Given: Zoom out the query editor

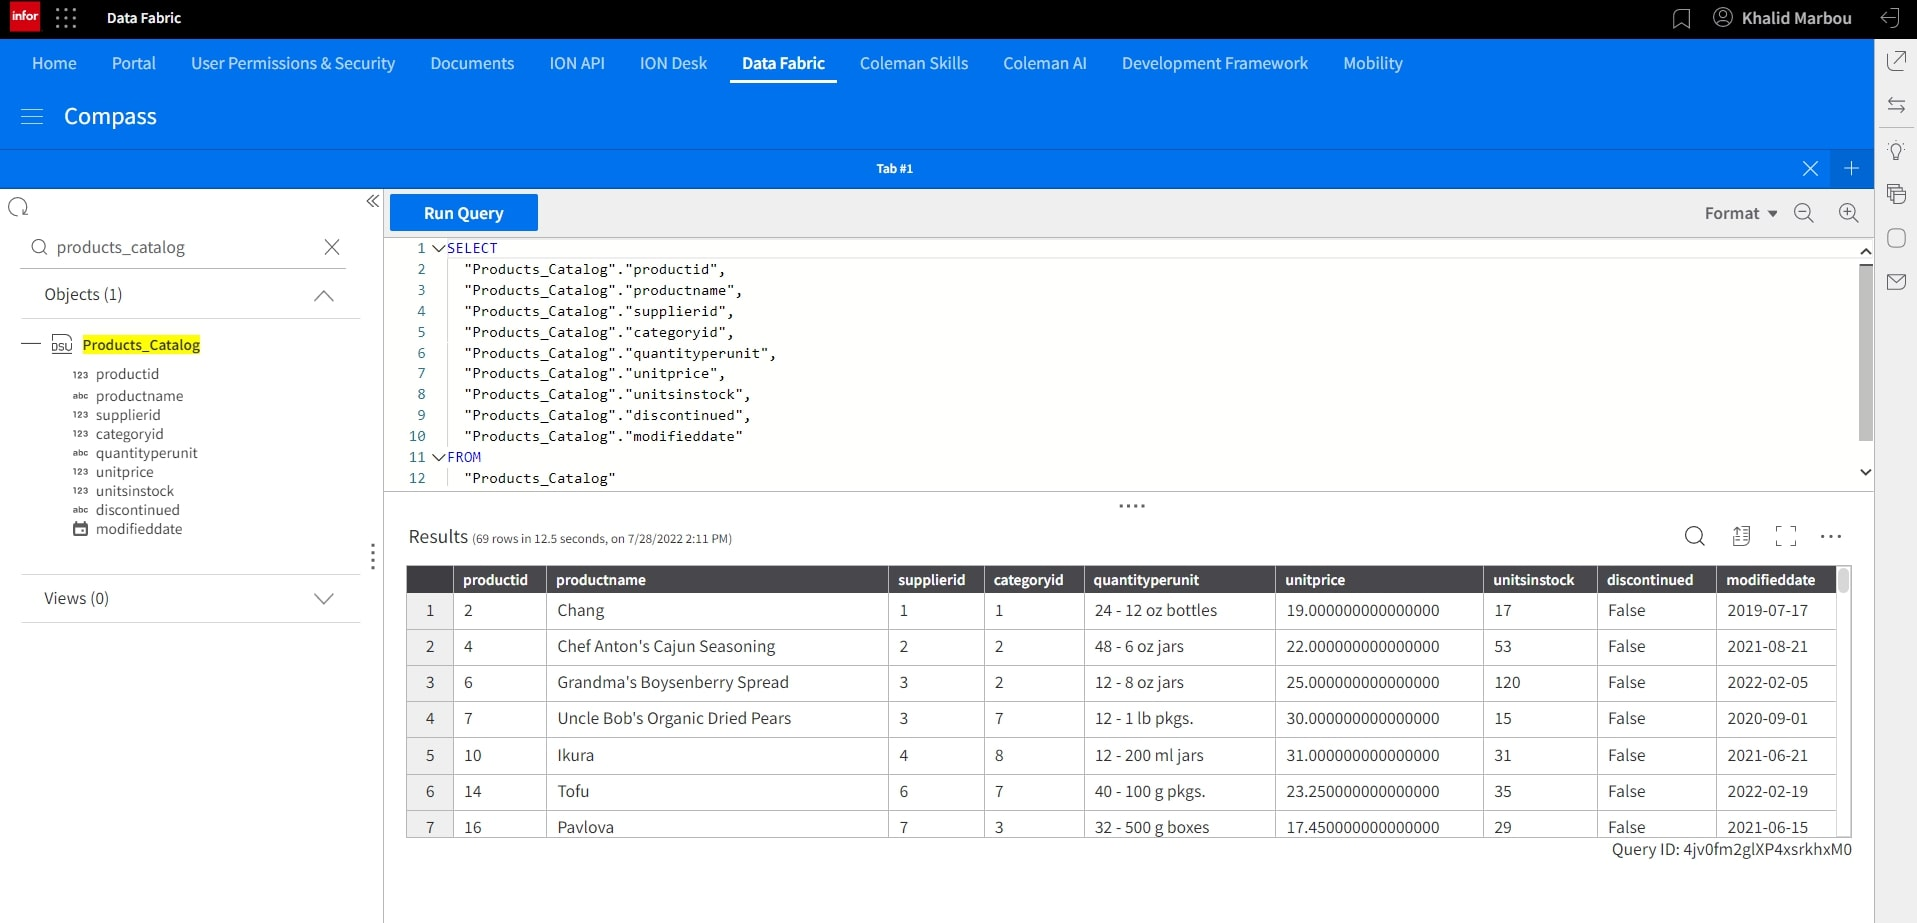Looking at the screenshot, I should pyautogui.click(x=1803, y=213).
